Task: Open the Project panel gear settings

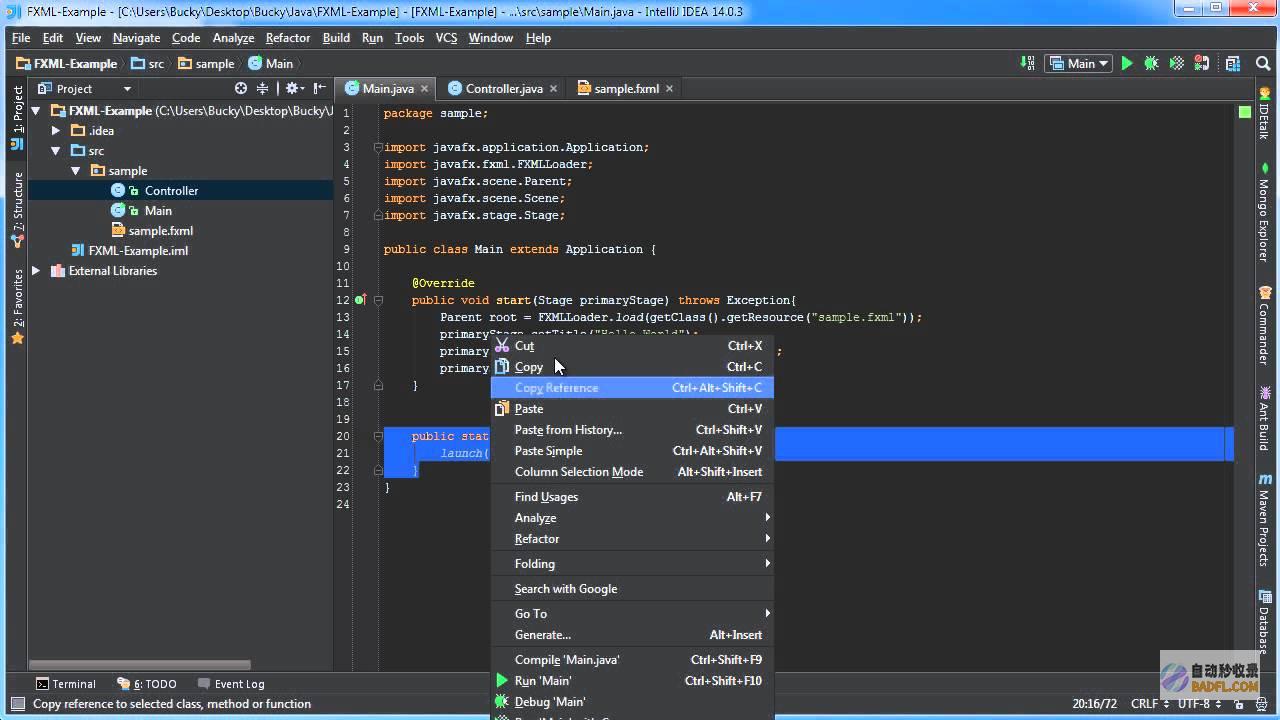Action: 293,88
